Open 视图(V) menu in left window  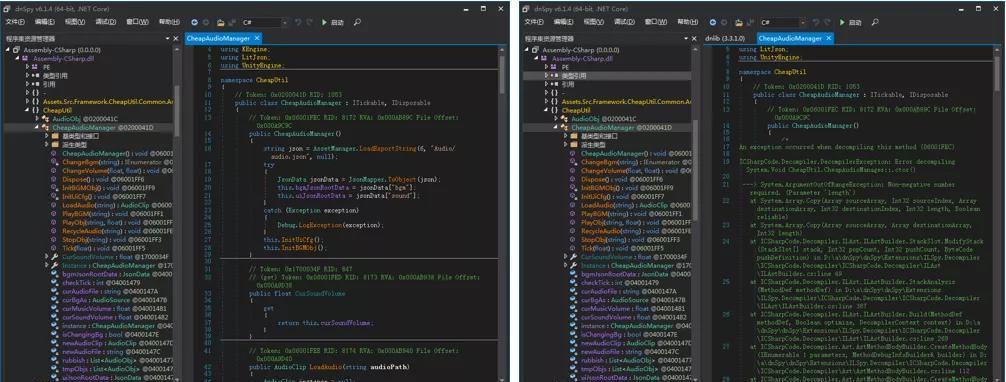click(74, 22)
